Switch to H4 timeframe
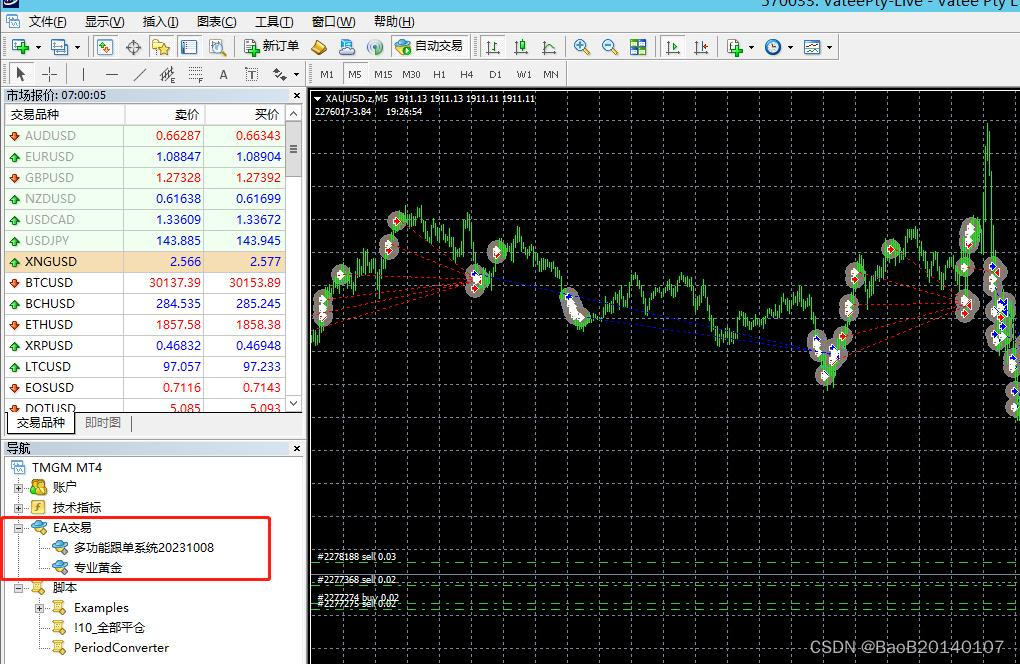1020x664 pixels. pos(466,74)
